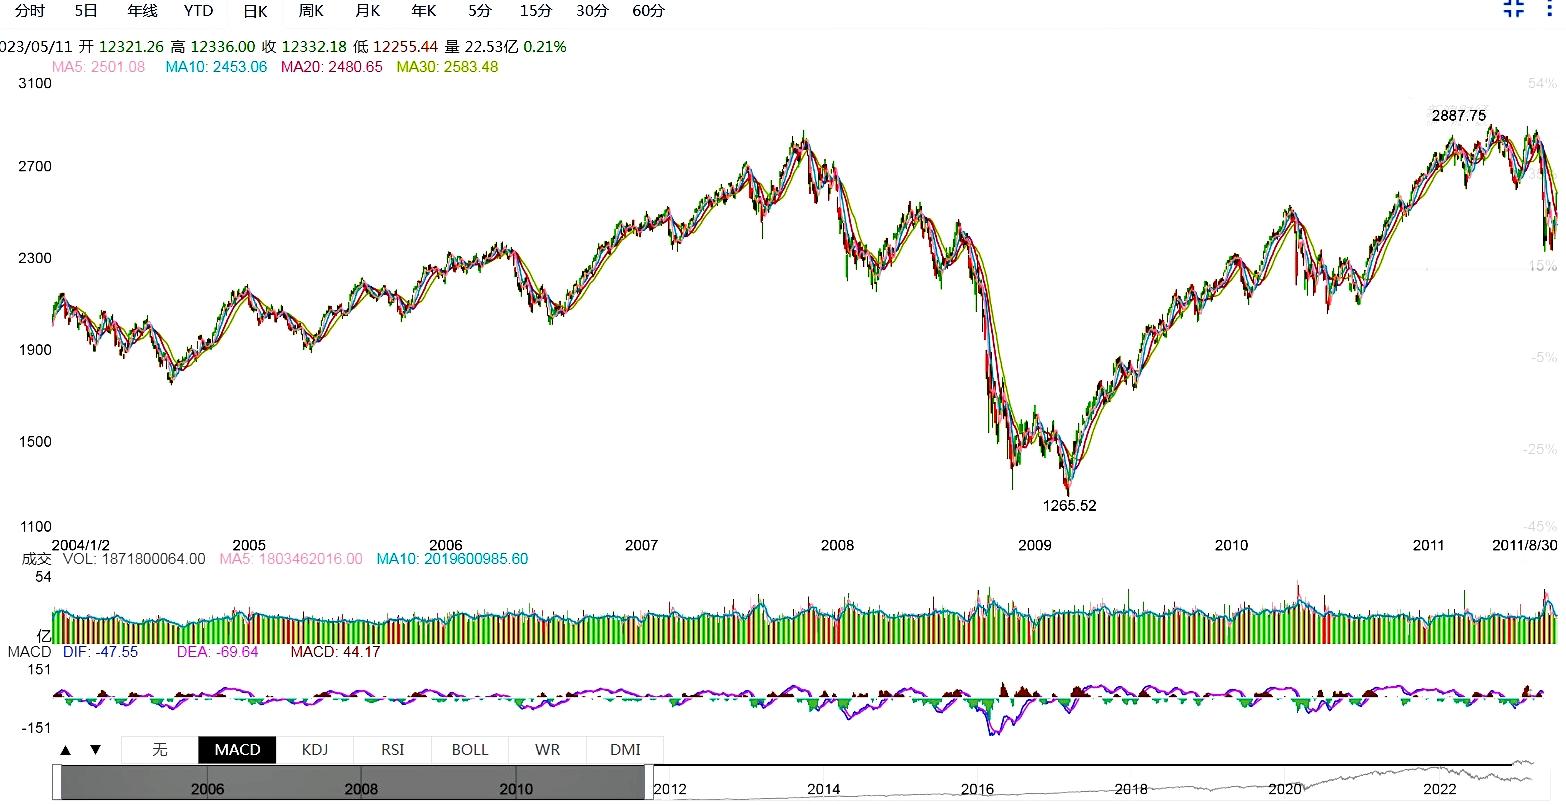The height and width of the screenshot is (805, 1566).
Task: Click the volume MA10: 2019600985.60 label
Action: tap(452, 559)
